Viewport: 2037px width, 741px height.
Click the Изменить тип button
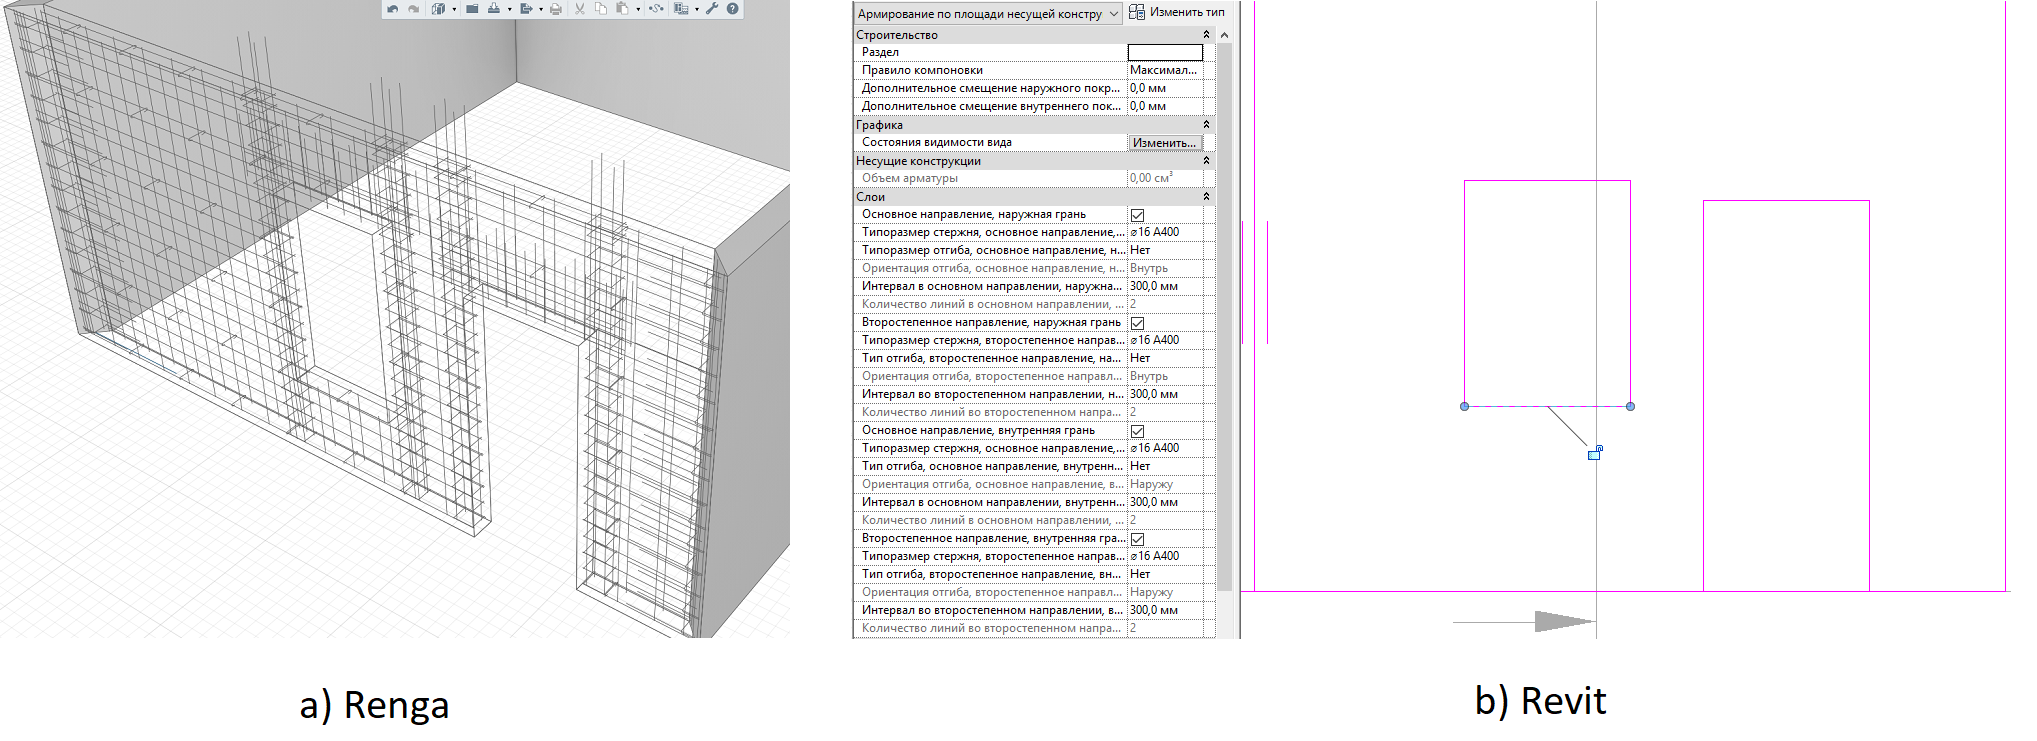point(1177,12)
